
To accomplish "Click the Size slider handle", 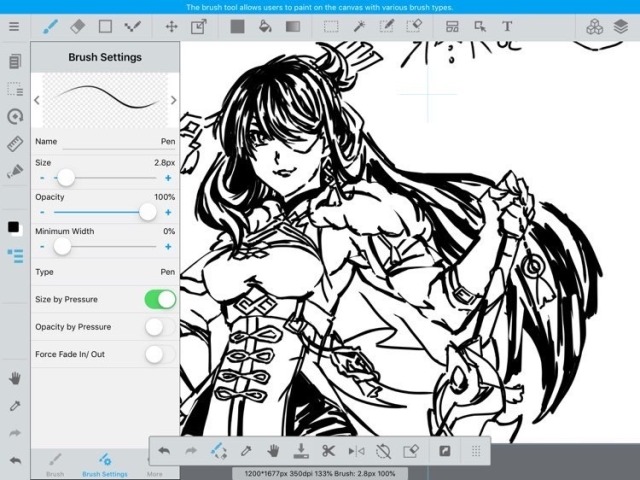I will click(66, 178).
